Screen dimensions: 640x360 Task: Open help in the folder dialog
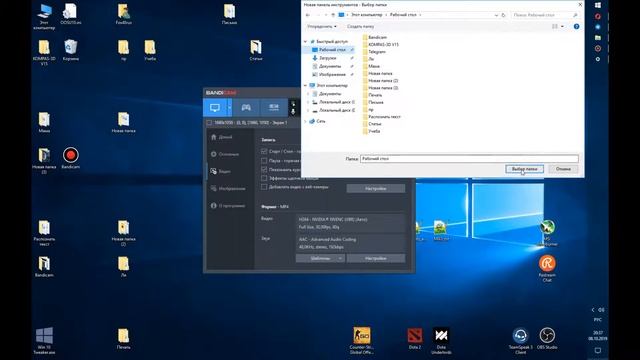576,27
